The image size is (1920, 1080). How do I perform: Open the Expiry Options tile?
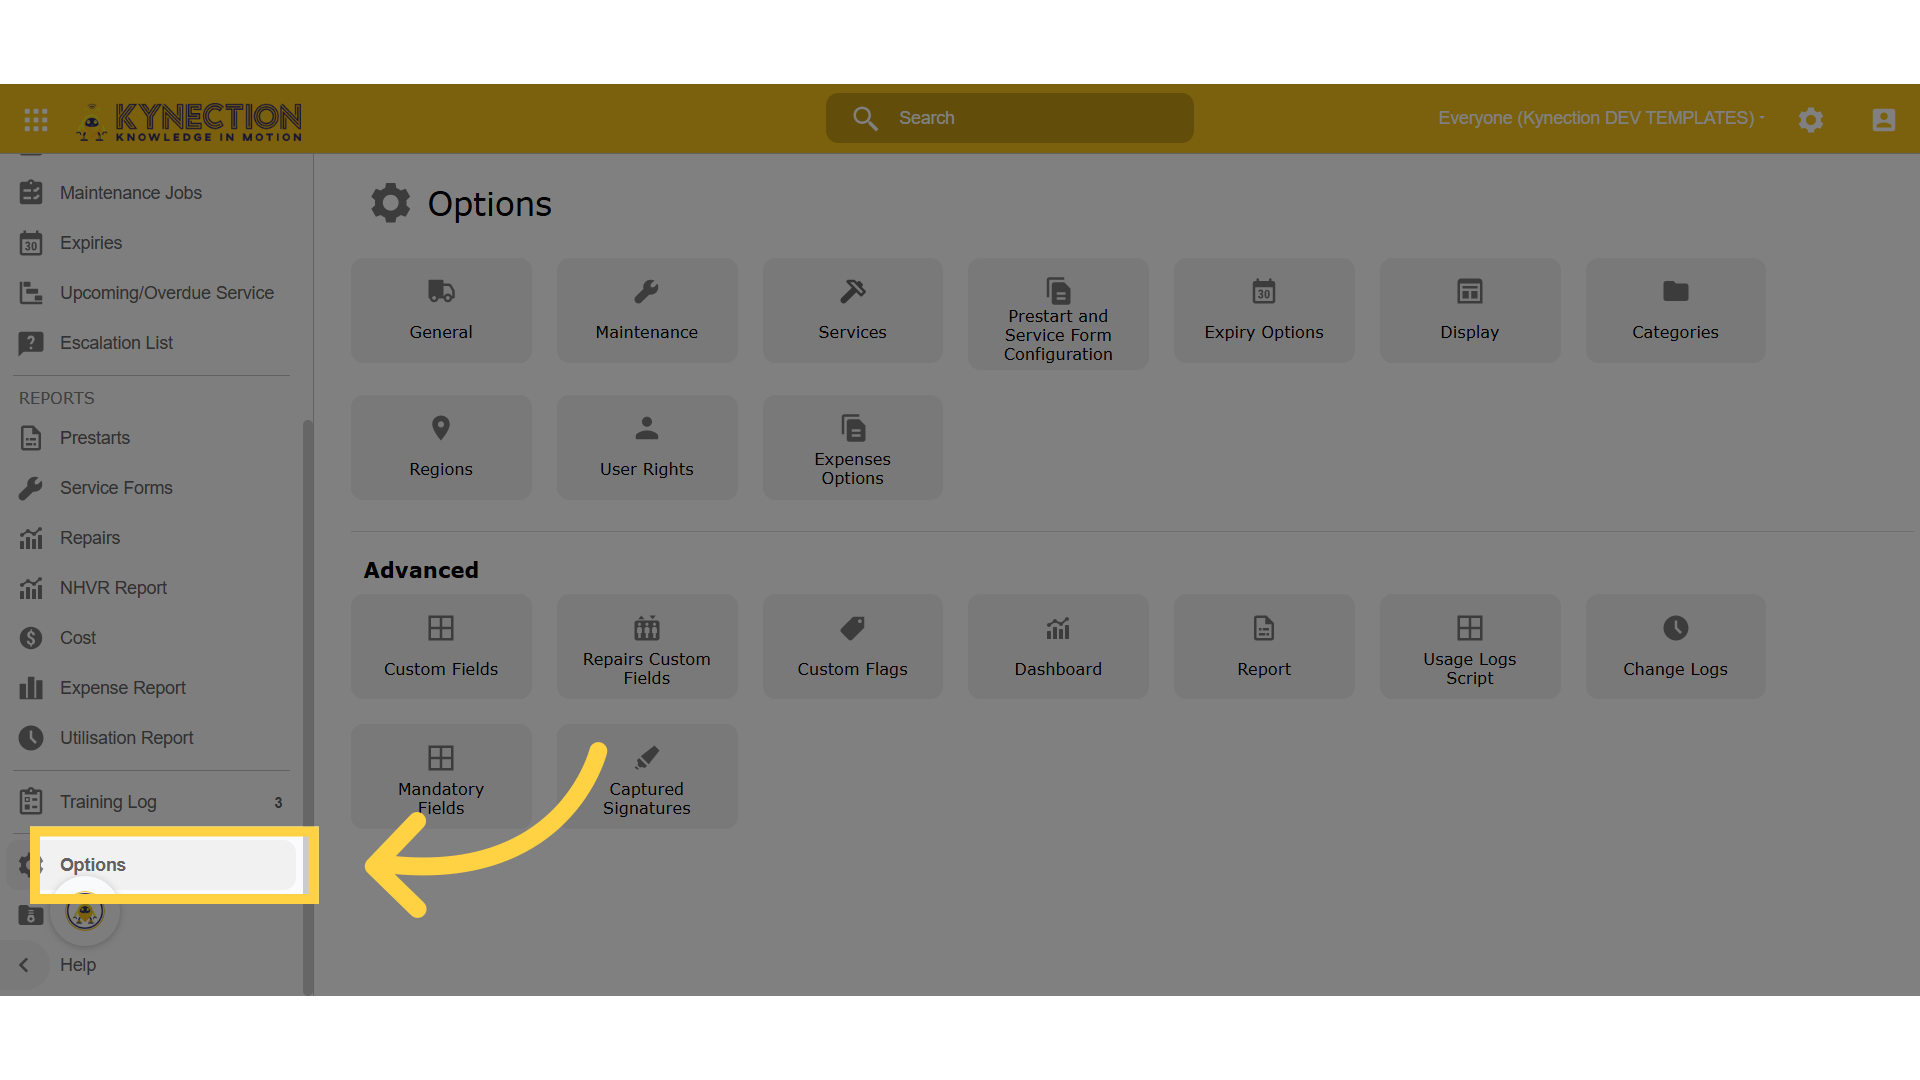tap(1264, 310)
